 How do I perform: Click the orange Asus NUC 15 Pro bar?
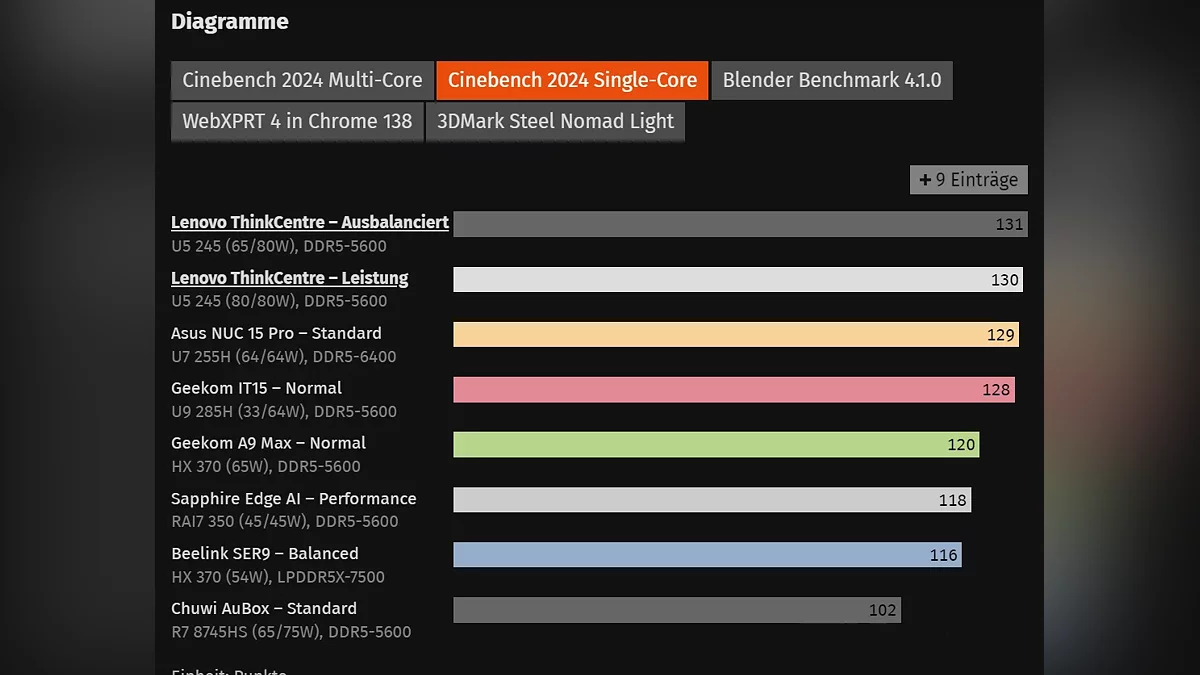pyautogui.click(x=735, y=335)
